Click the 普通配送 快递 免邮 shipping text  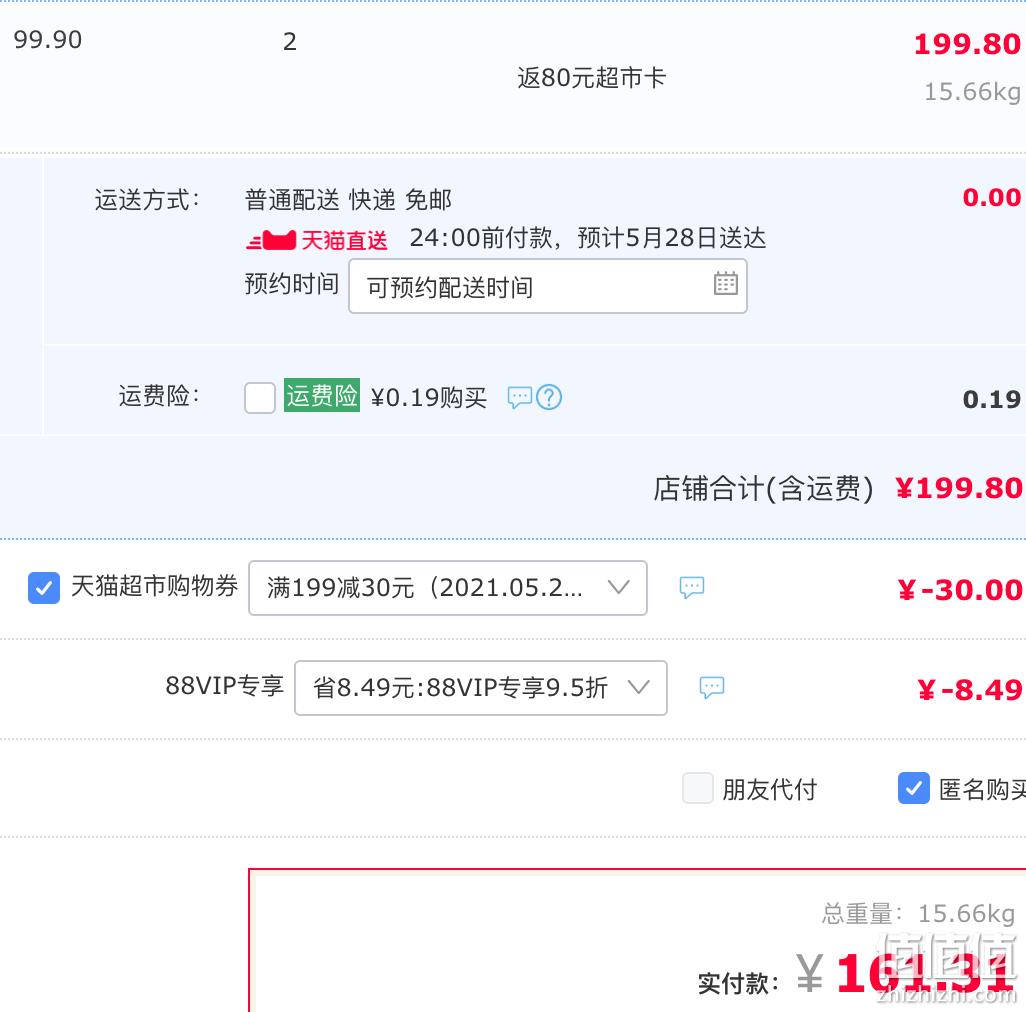pos(348,200)
